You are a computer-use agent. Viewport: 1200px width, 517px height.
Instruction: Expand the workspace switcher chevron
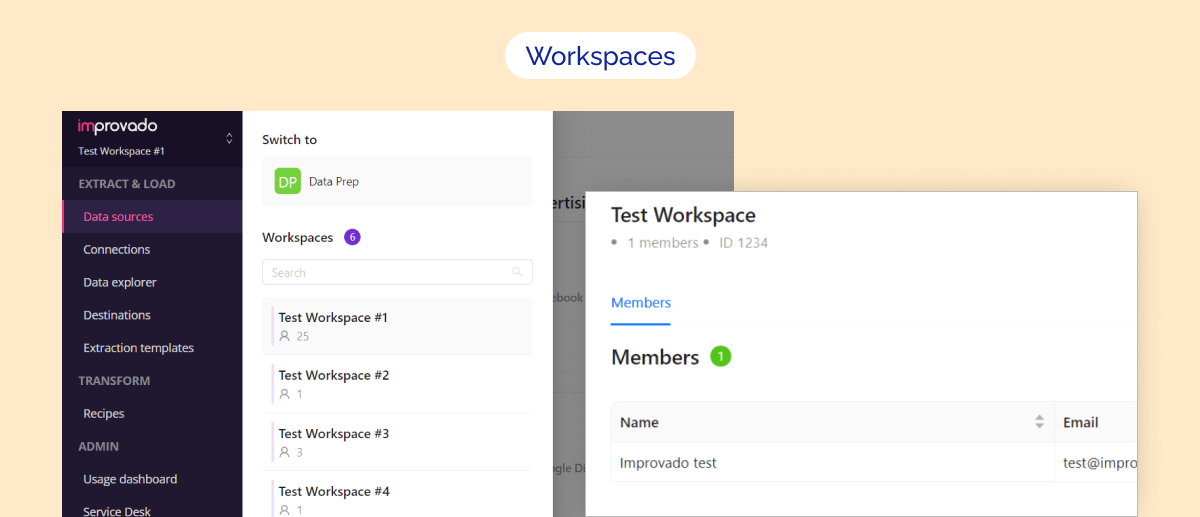(229, 138)
